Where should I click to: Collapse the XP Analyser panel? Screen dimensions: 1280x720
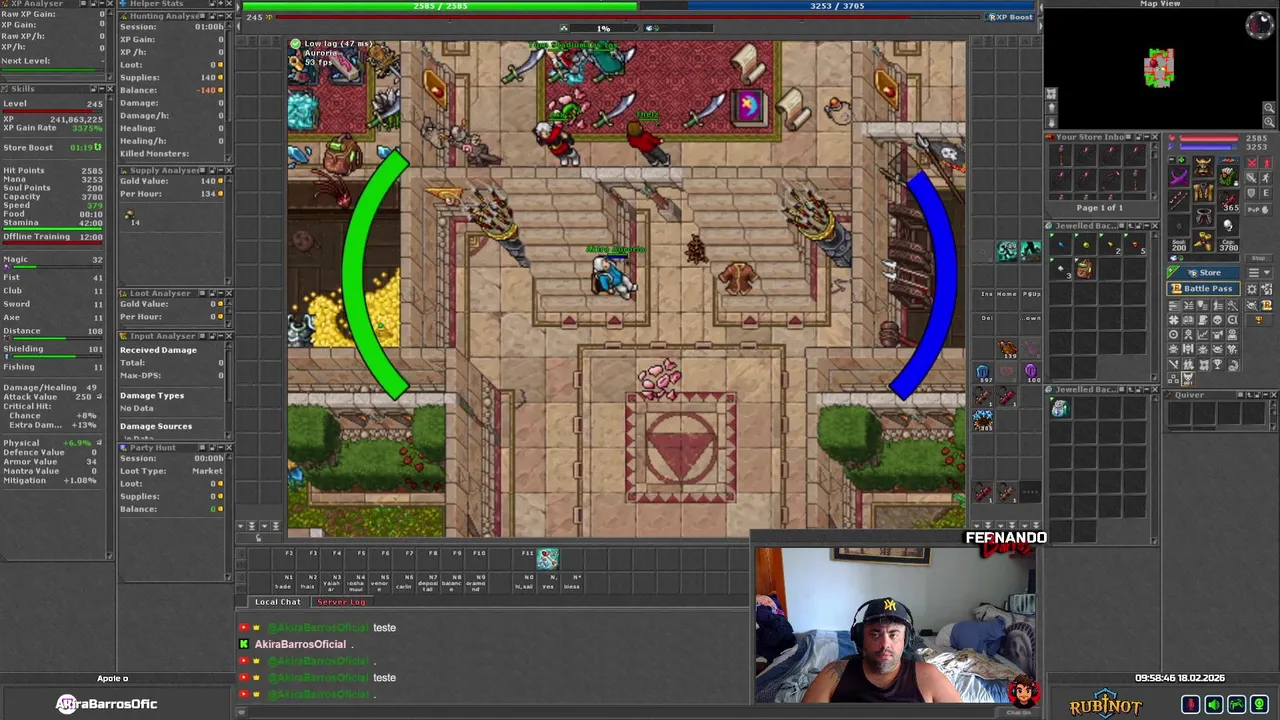click(102, 3)
